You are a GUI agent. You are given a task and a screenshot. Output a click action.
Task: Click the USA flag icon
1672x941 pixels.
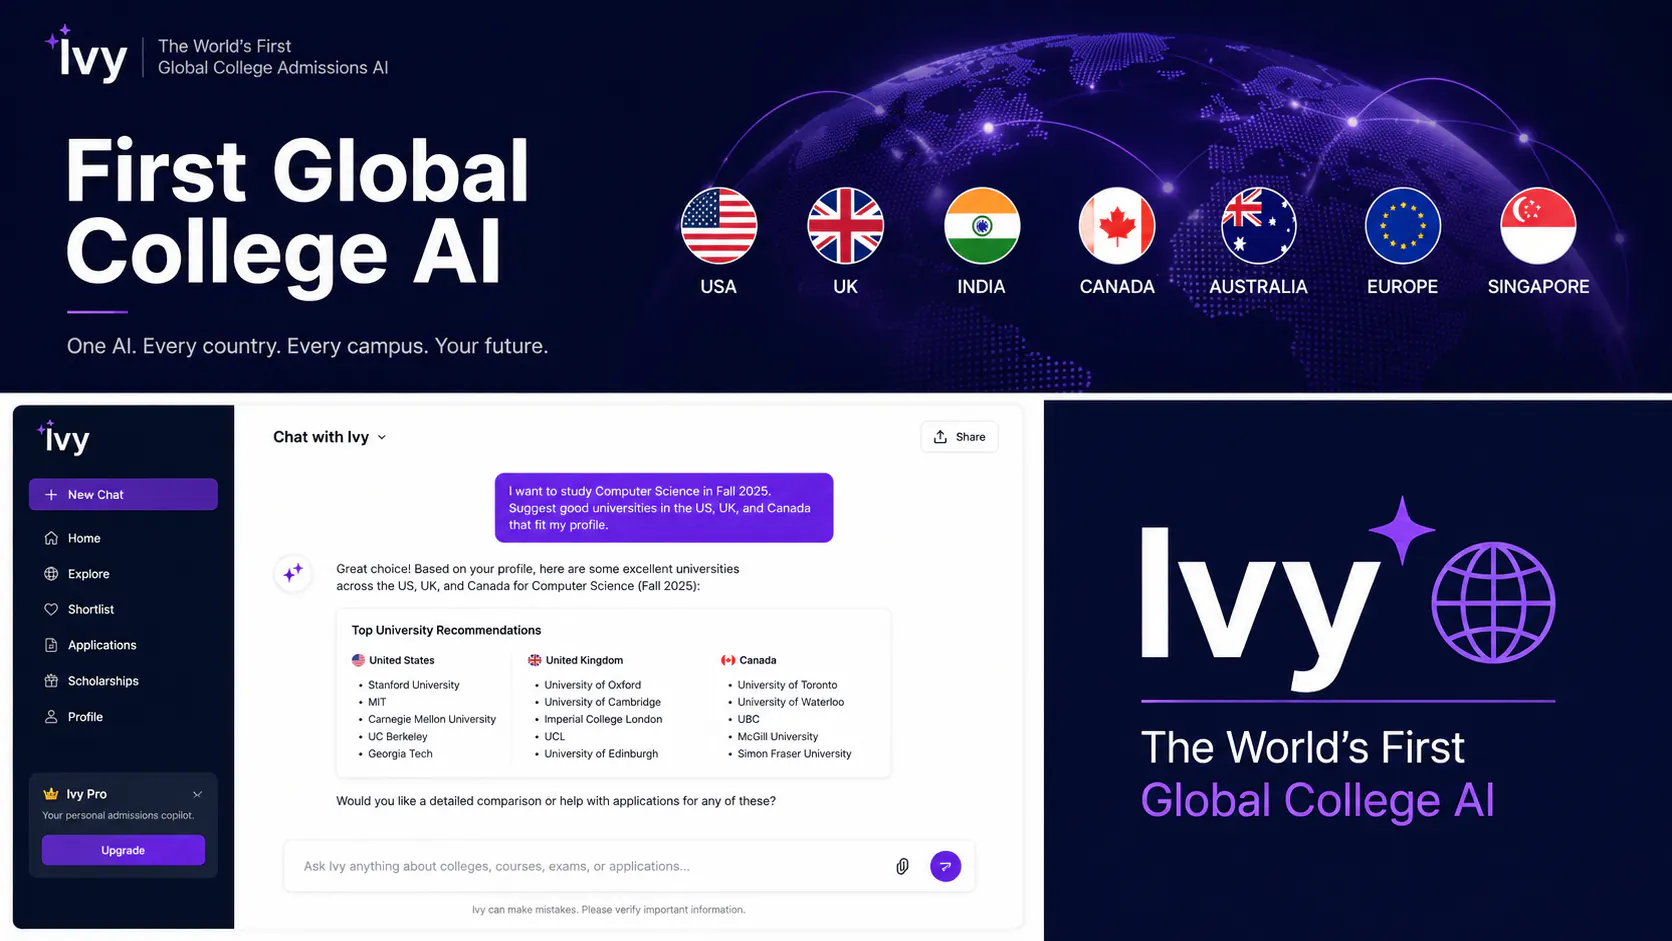(719, 226)
